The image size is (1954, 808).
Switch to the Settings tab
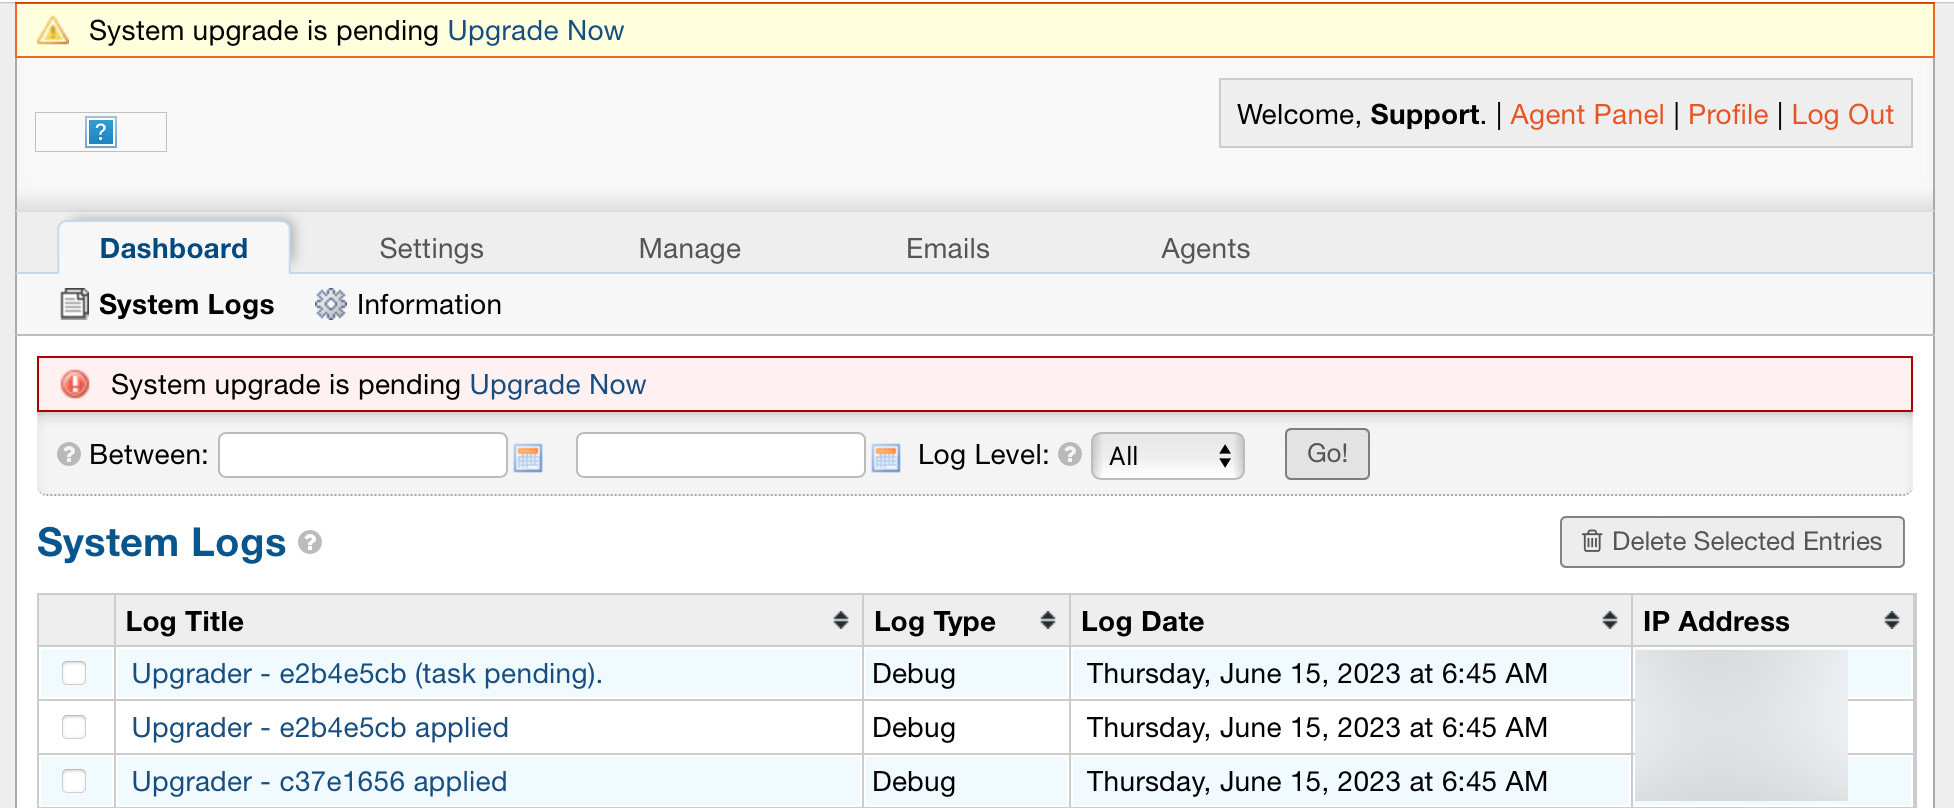coord(431,248)
